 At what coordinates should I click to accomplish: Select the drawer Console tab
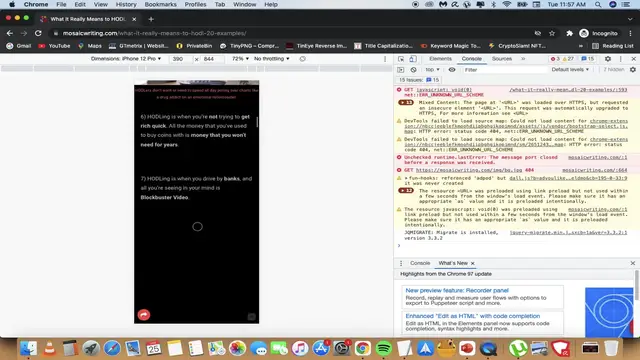tap(420, 263)
